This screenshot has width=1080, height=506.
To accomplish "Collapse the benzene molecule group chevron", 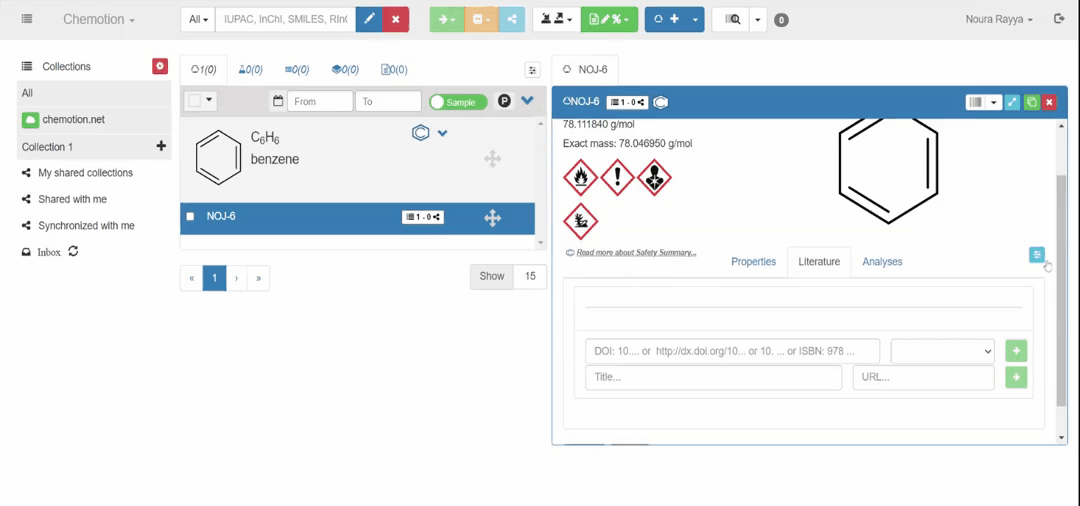I will (x=443, y=133).
